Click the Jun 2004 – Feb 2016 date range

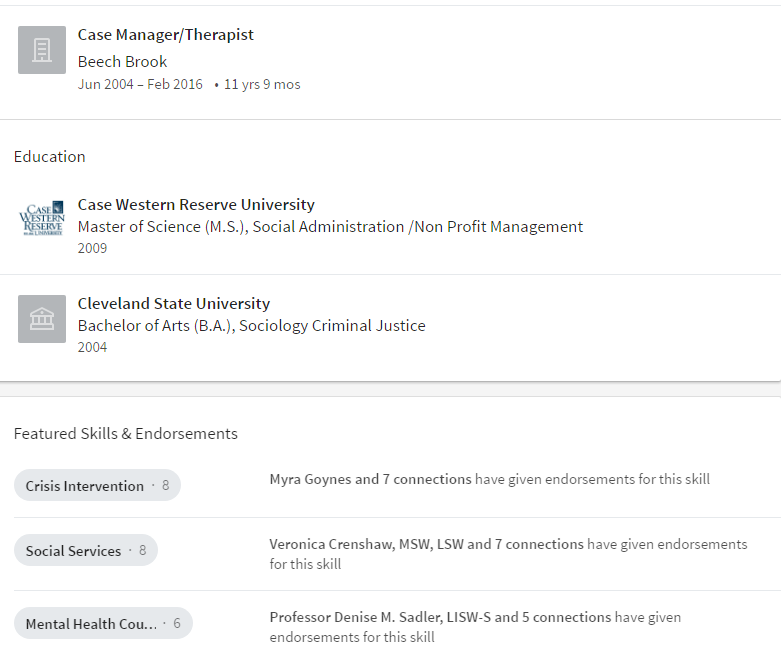coord(140,85)
